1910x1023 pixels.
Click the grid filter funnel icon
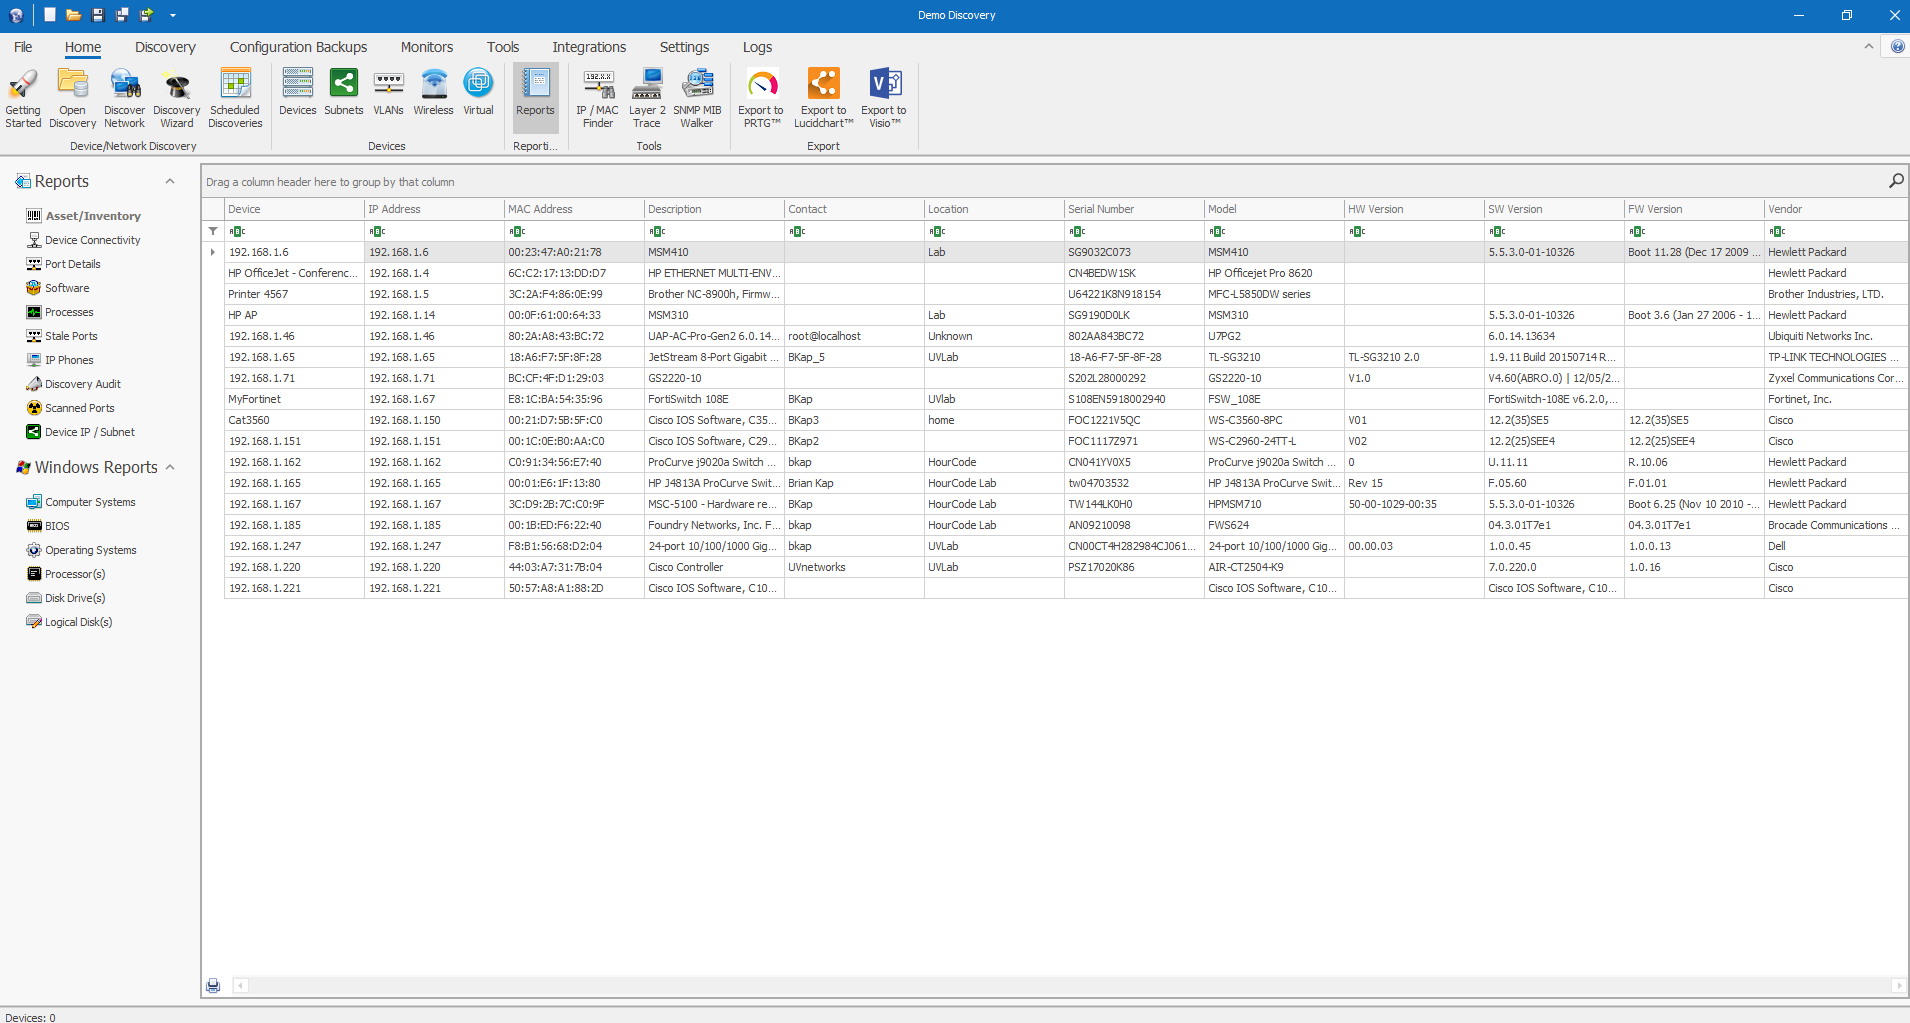point(213,231)
